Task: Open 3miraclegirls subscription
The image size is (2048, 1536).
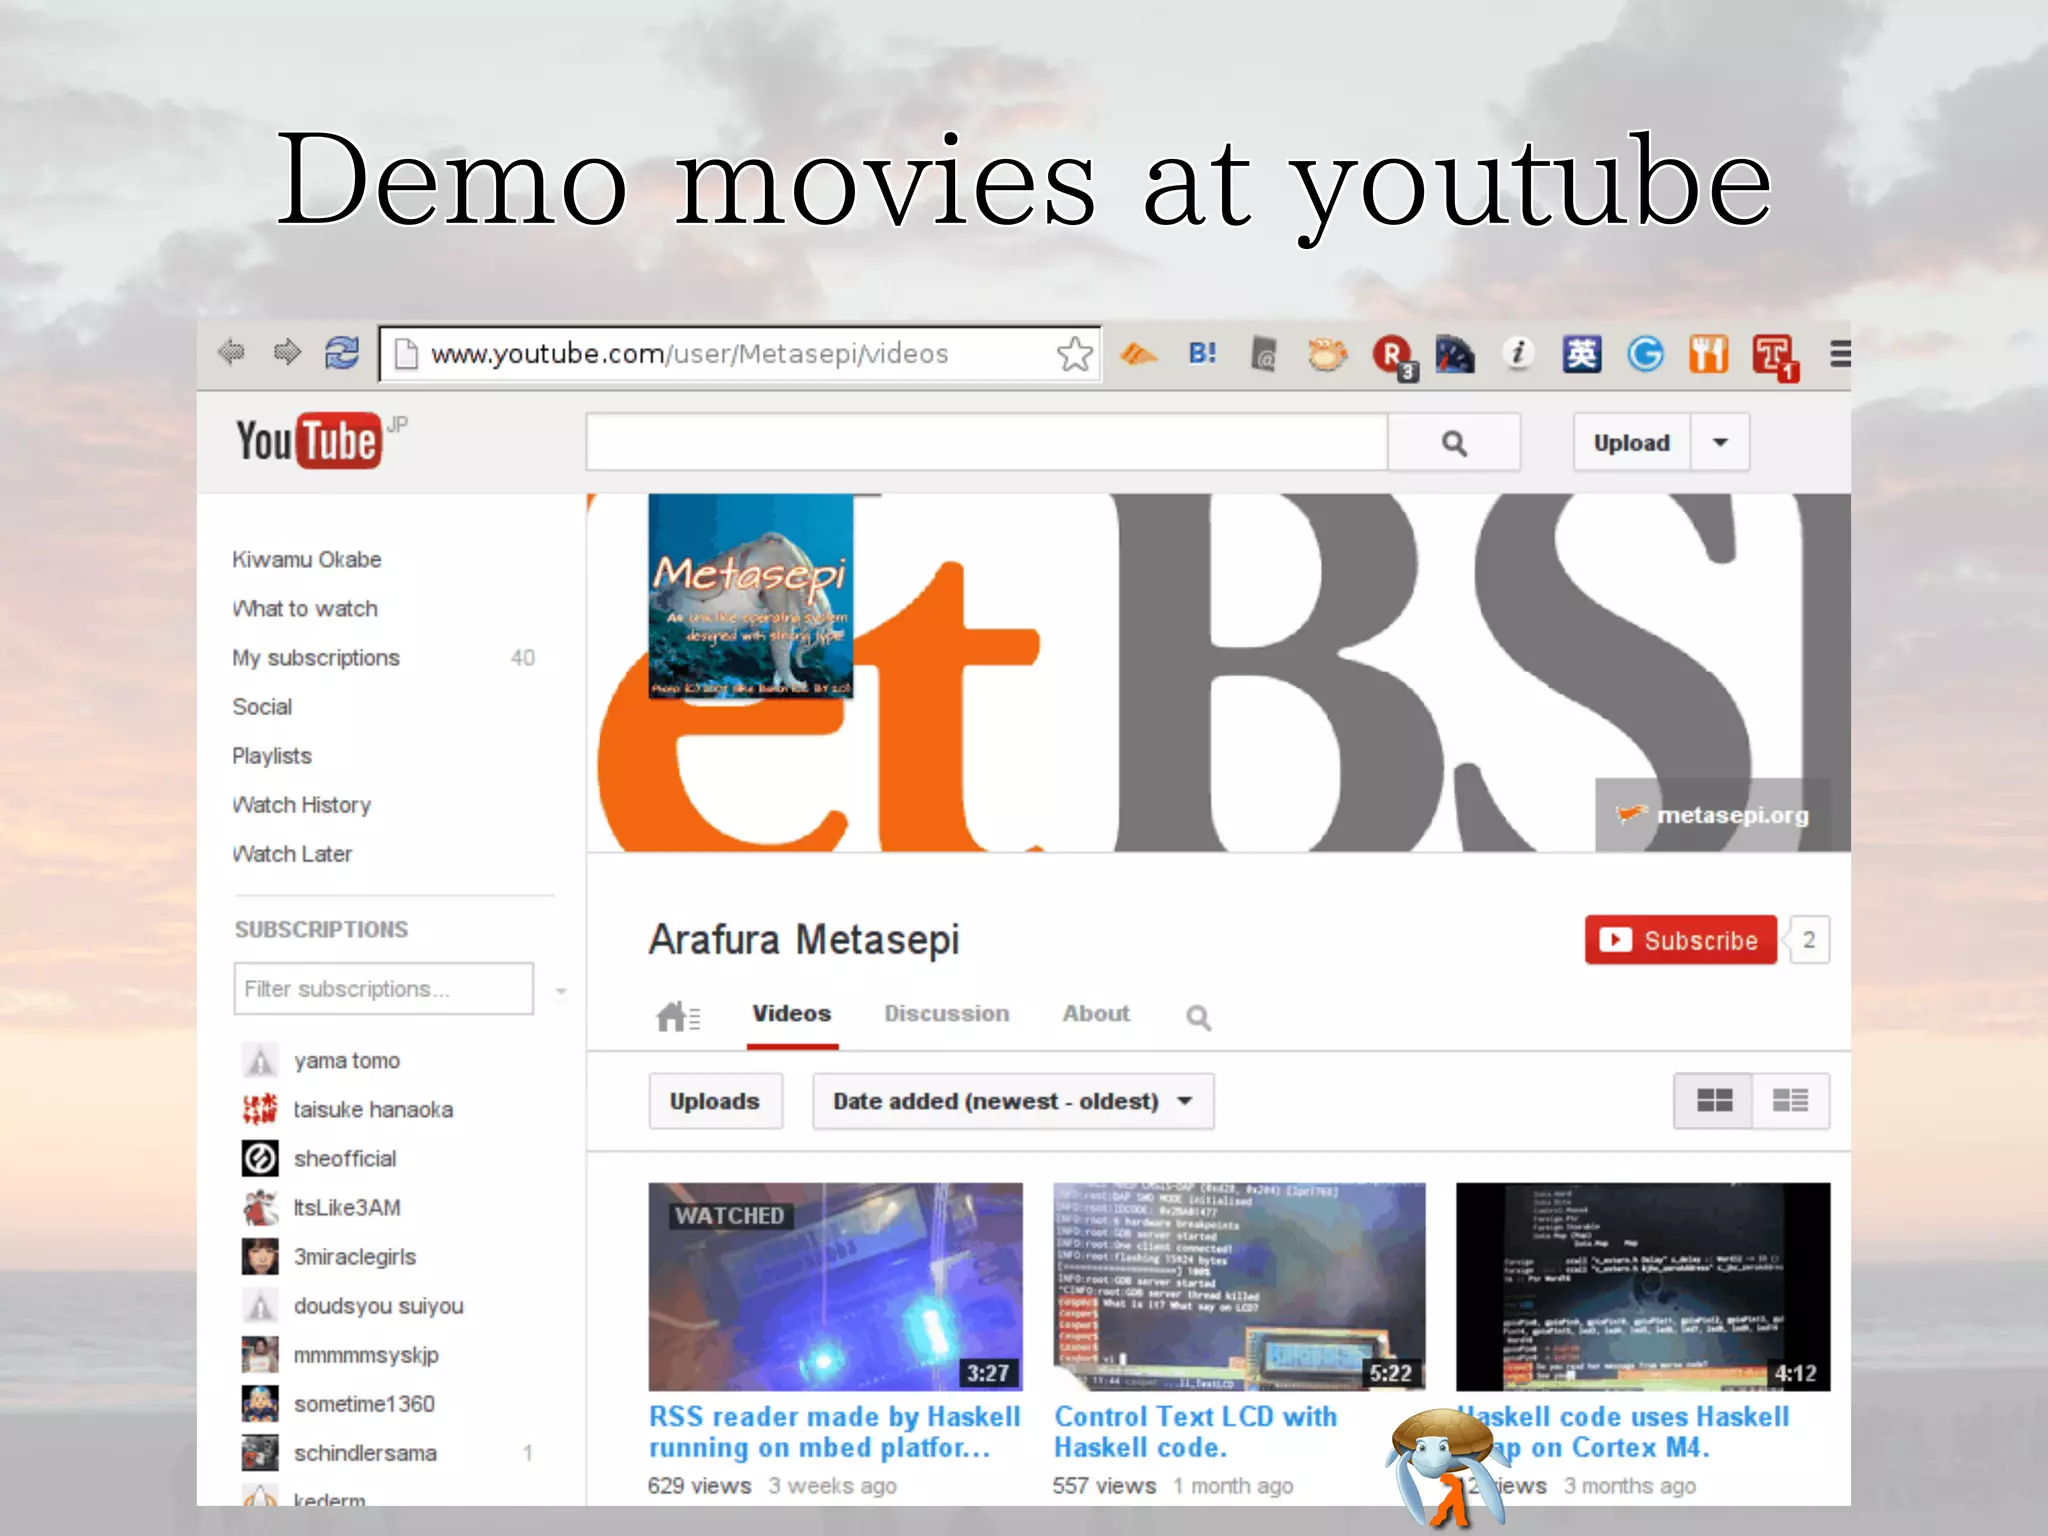Action: (354, 1256)
